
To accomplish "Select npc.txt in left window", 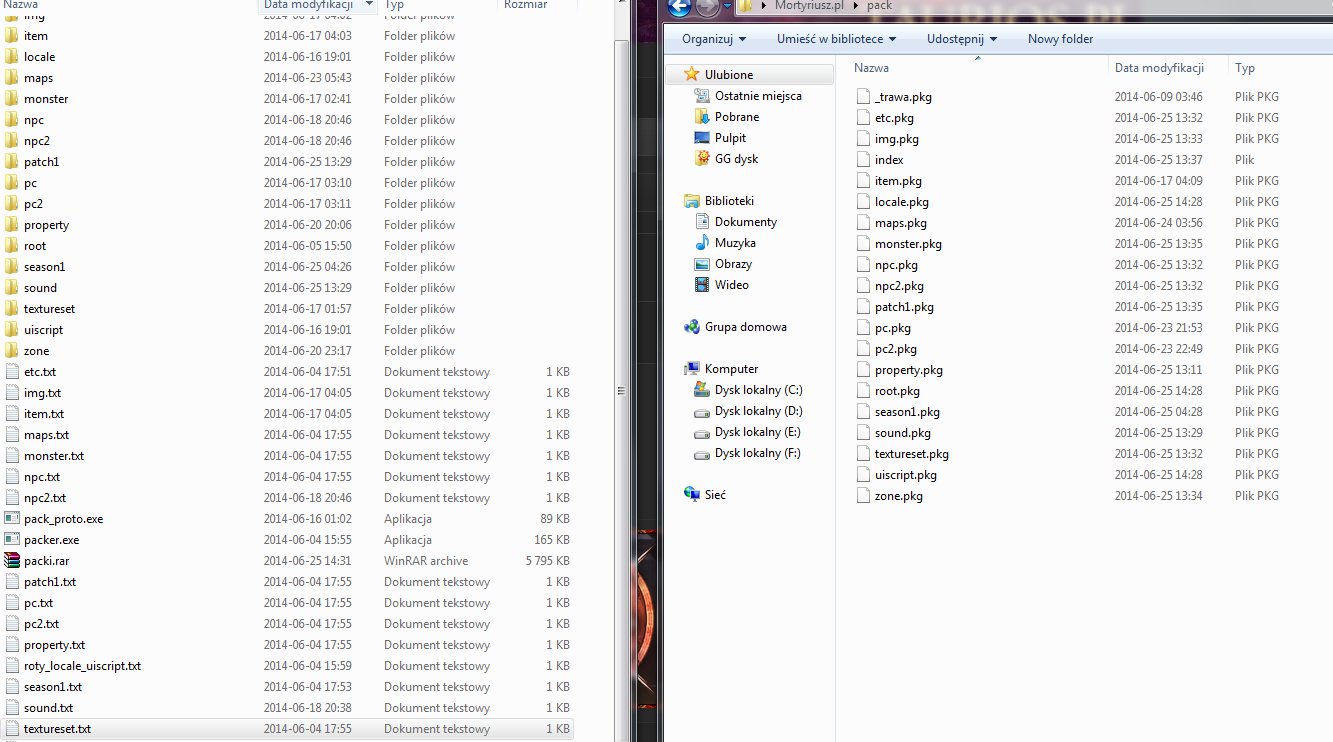I will point(42,477).
